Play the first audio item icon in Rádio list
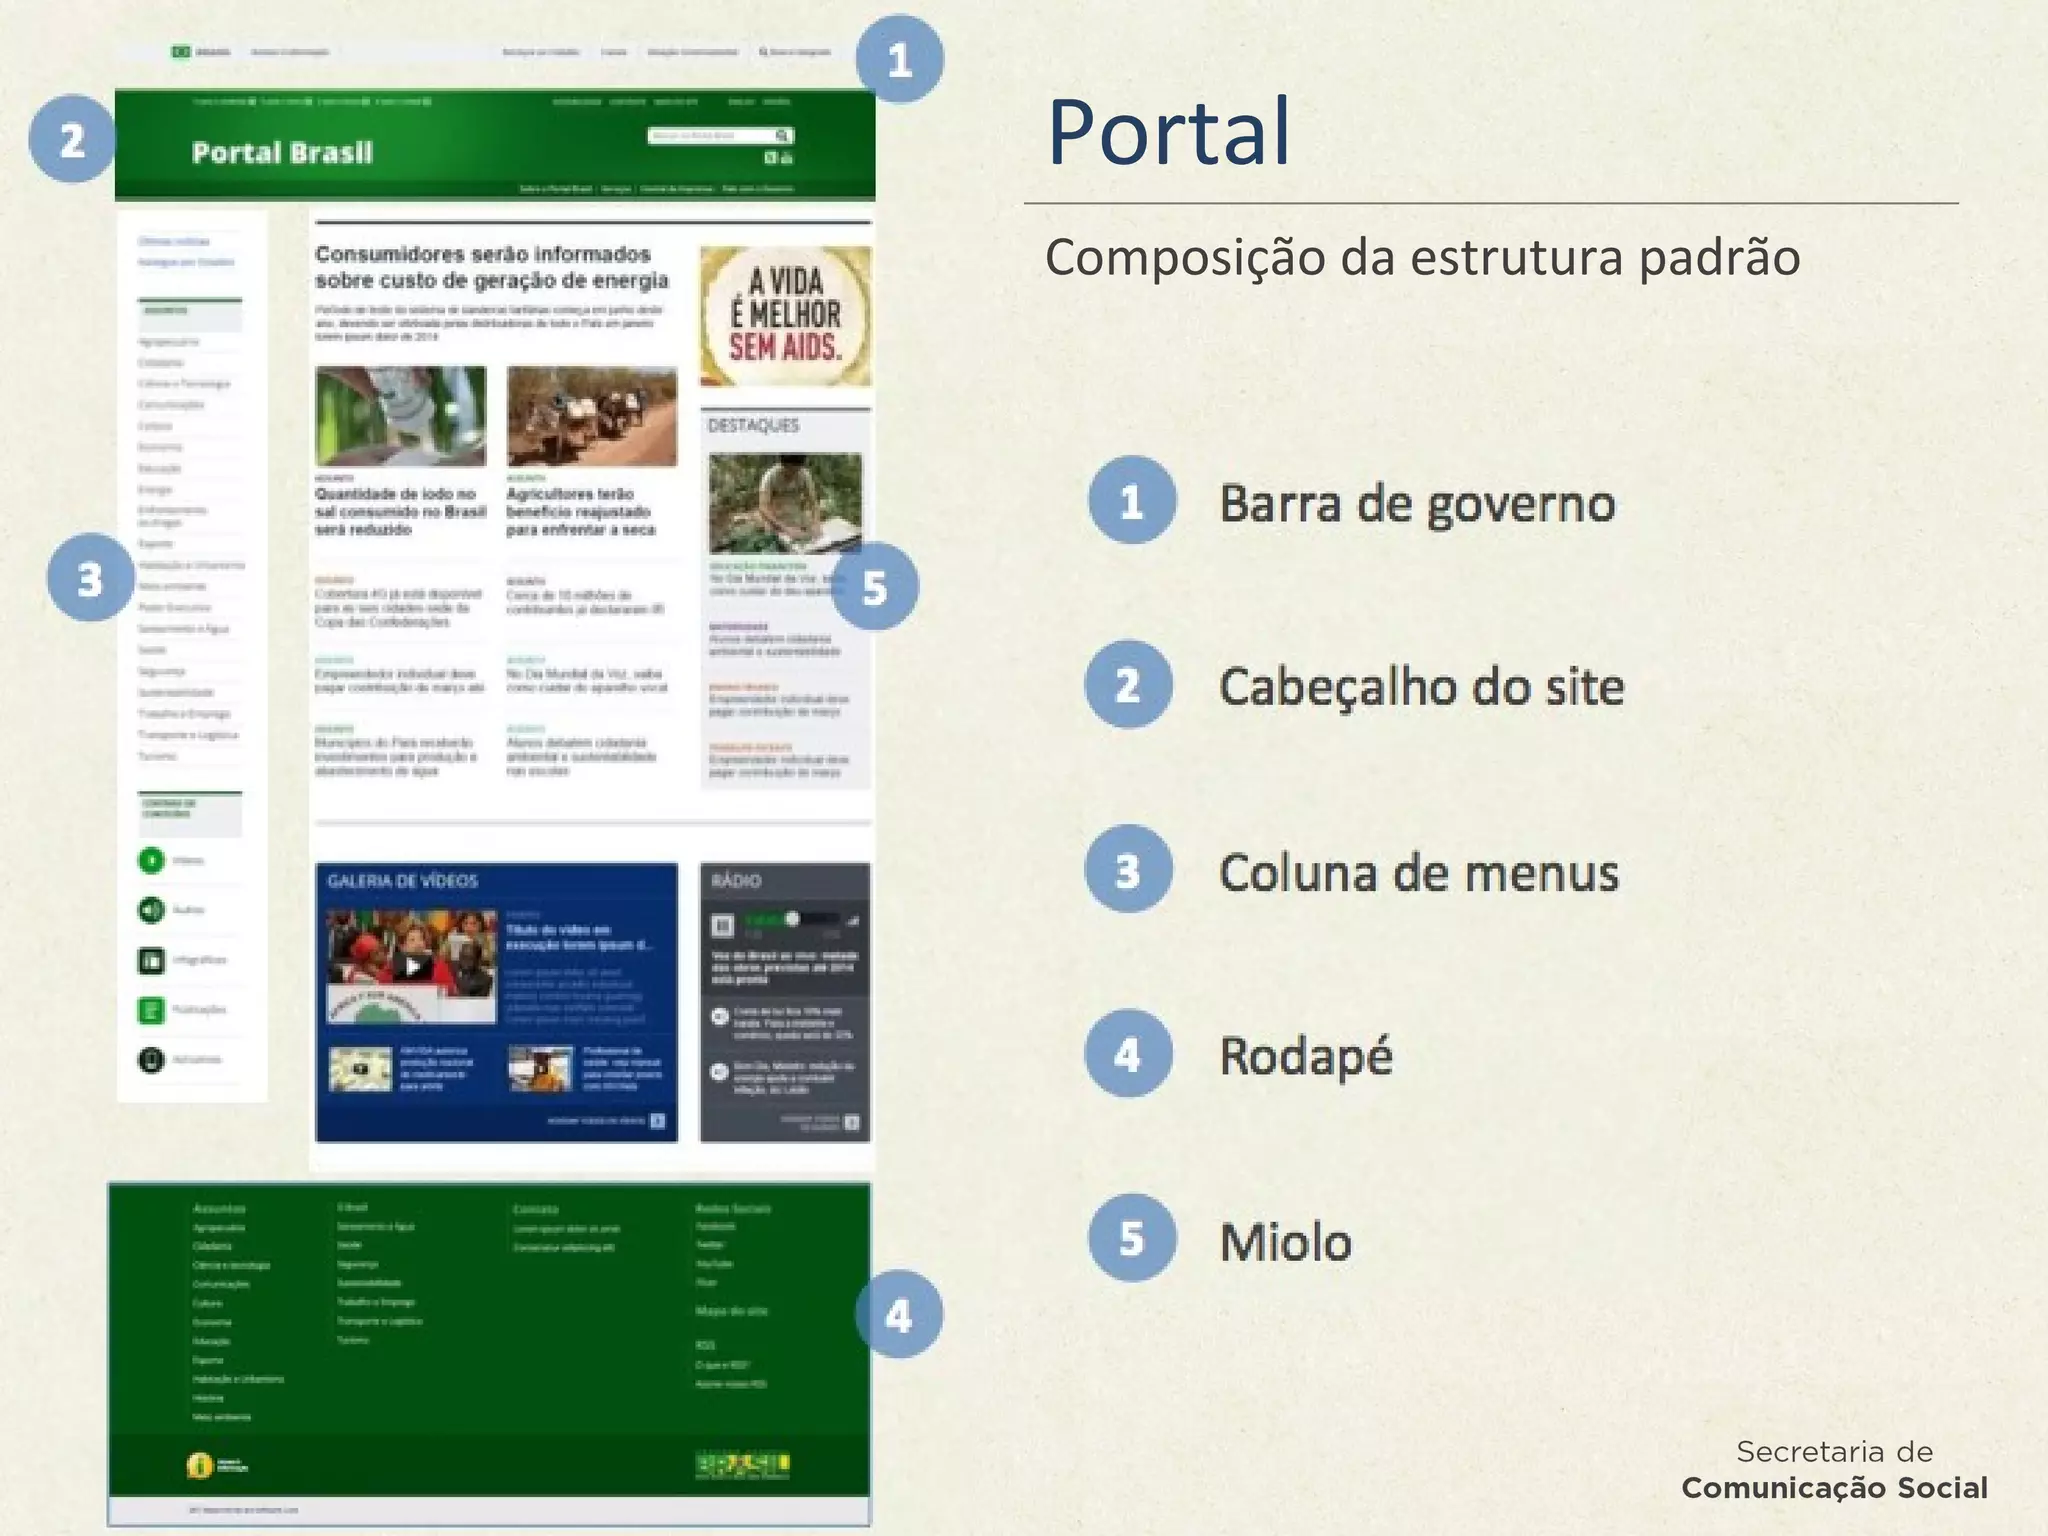Image resolution: width=2048 pixels, height=1536 pixels. [719, 1017]
